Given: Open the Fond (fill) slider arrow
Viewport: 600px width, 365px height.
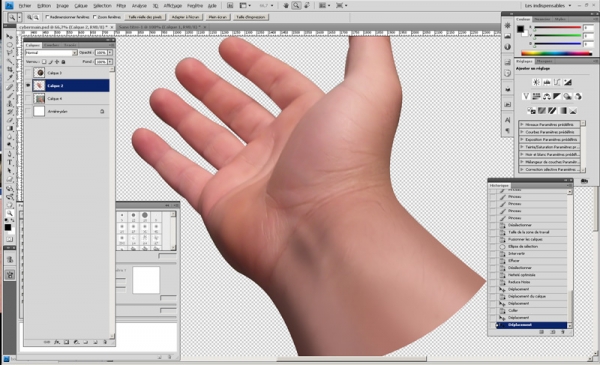Looking at the screenshot, I should point(110,62).
